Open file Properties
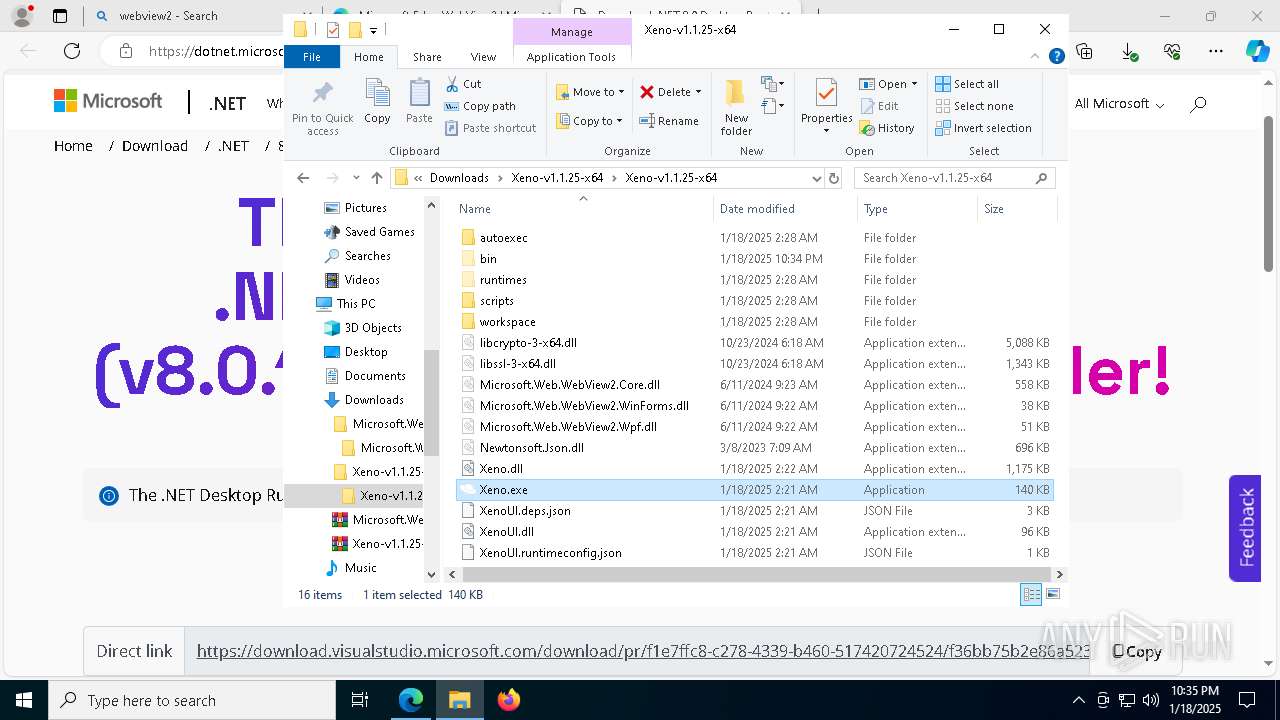 click(x=826, y=106)
